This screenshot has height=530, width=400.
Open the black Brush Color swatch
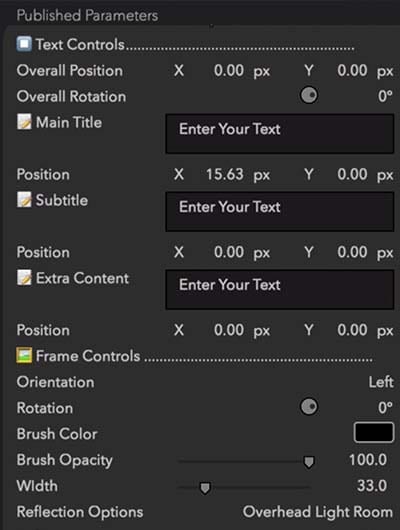374,432
